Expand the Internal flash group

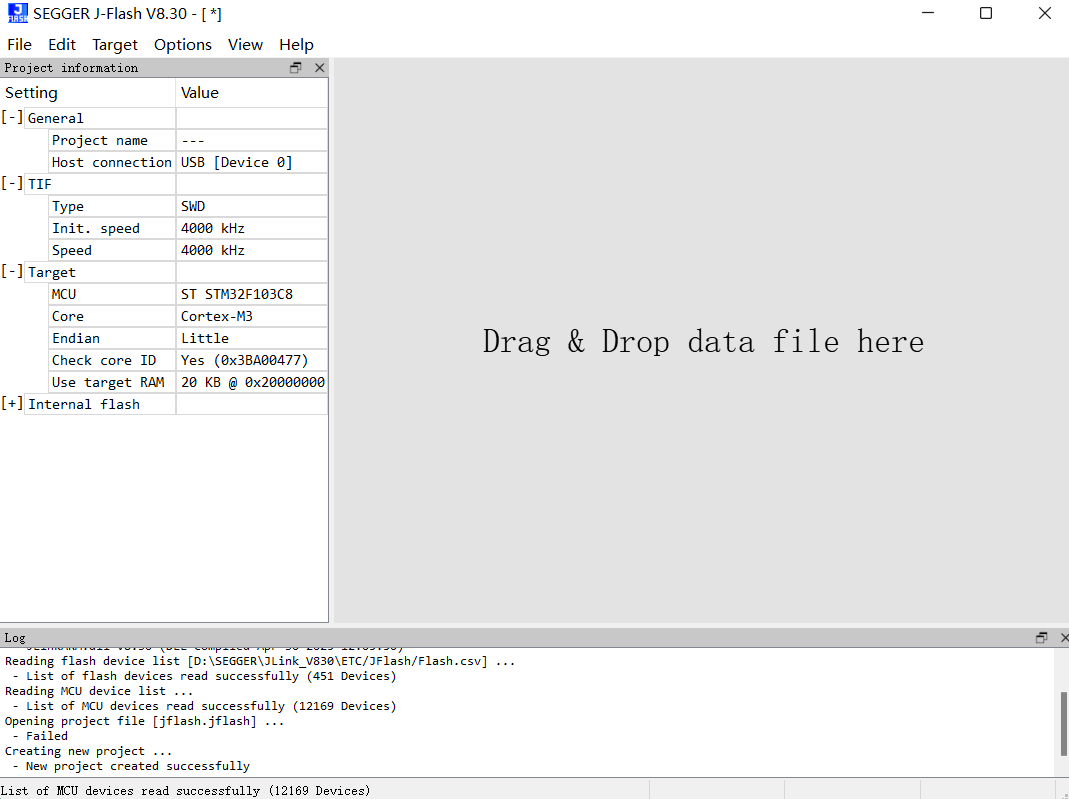(12, 404)
